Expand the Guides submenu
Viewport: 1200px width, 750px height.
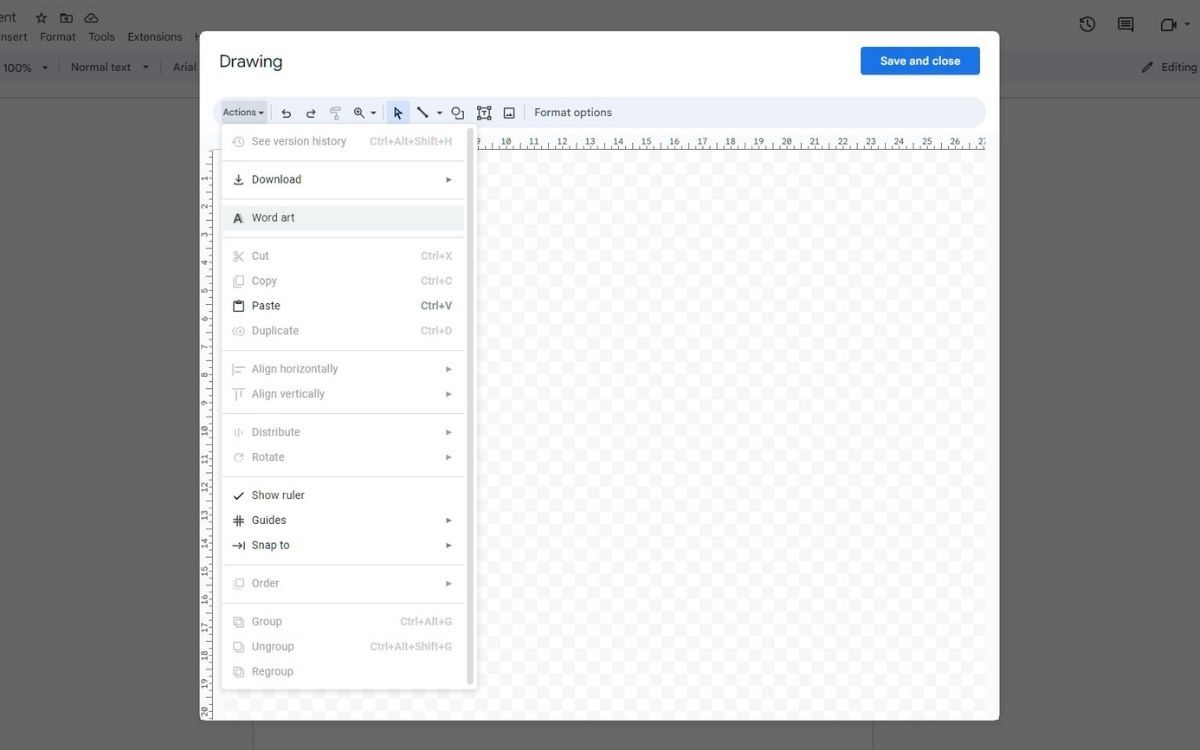tap(343, 520)
